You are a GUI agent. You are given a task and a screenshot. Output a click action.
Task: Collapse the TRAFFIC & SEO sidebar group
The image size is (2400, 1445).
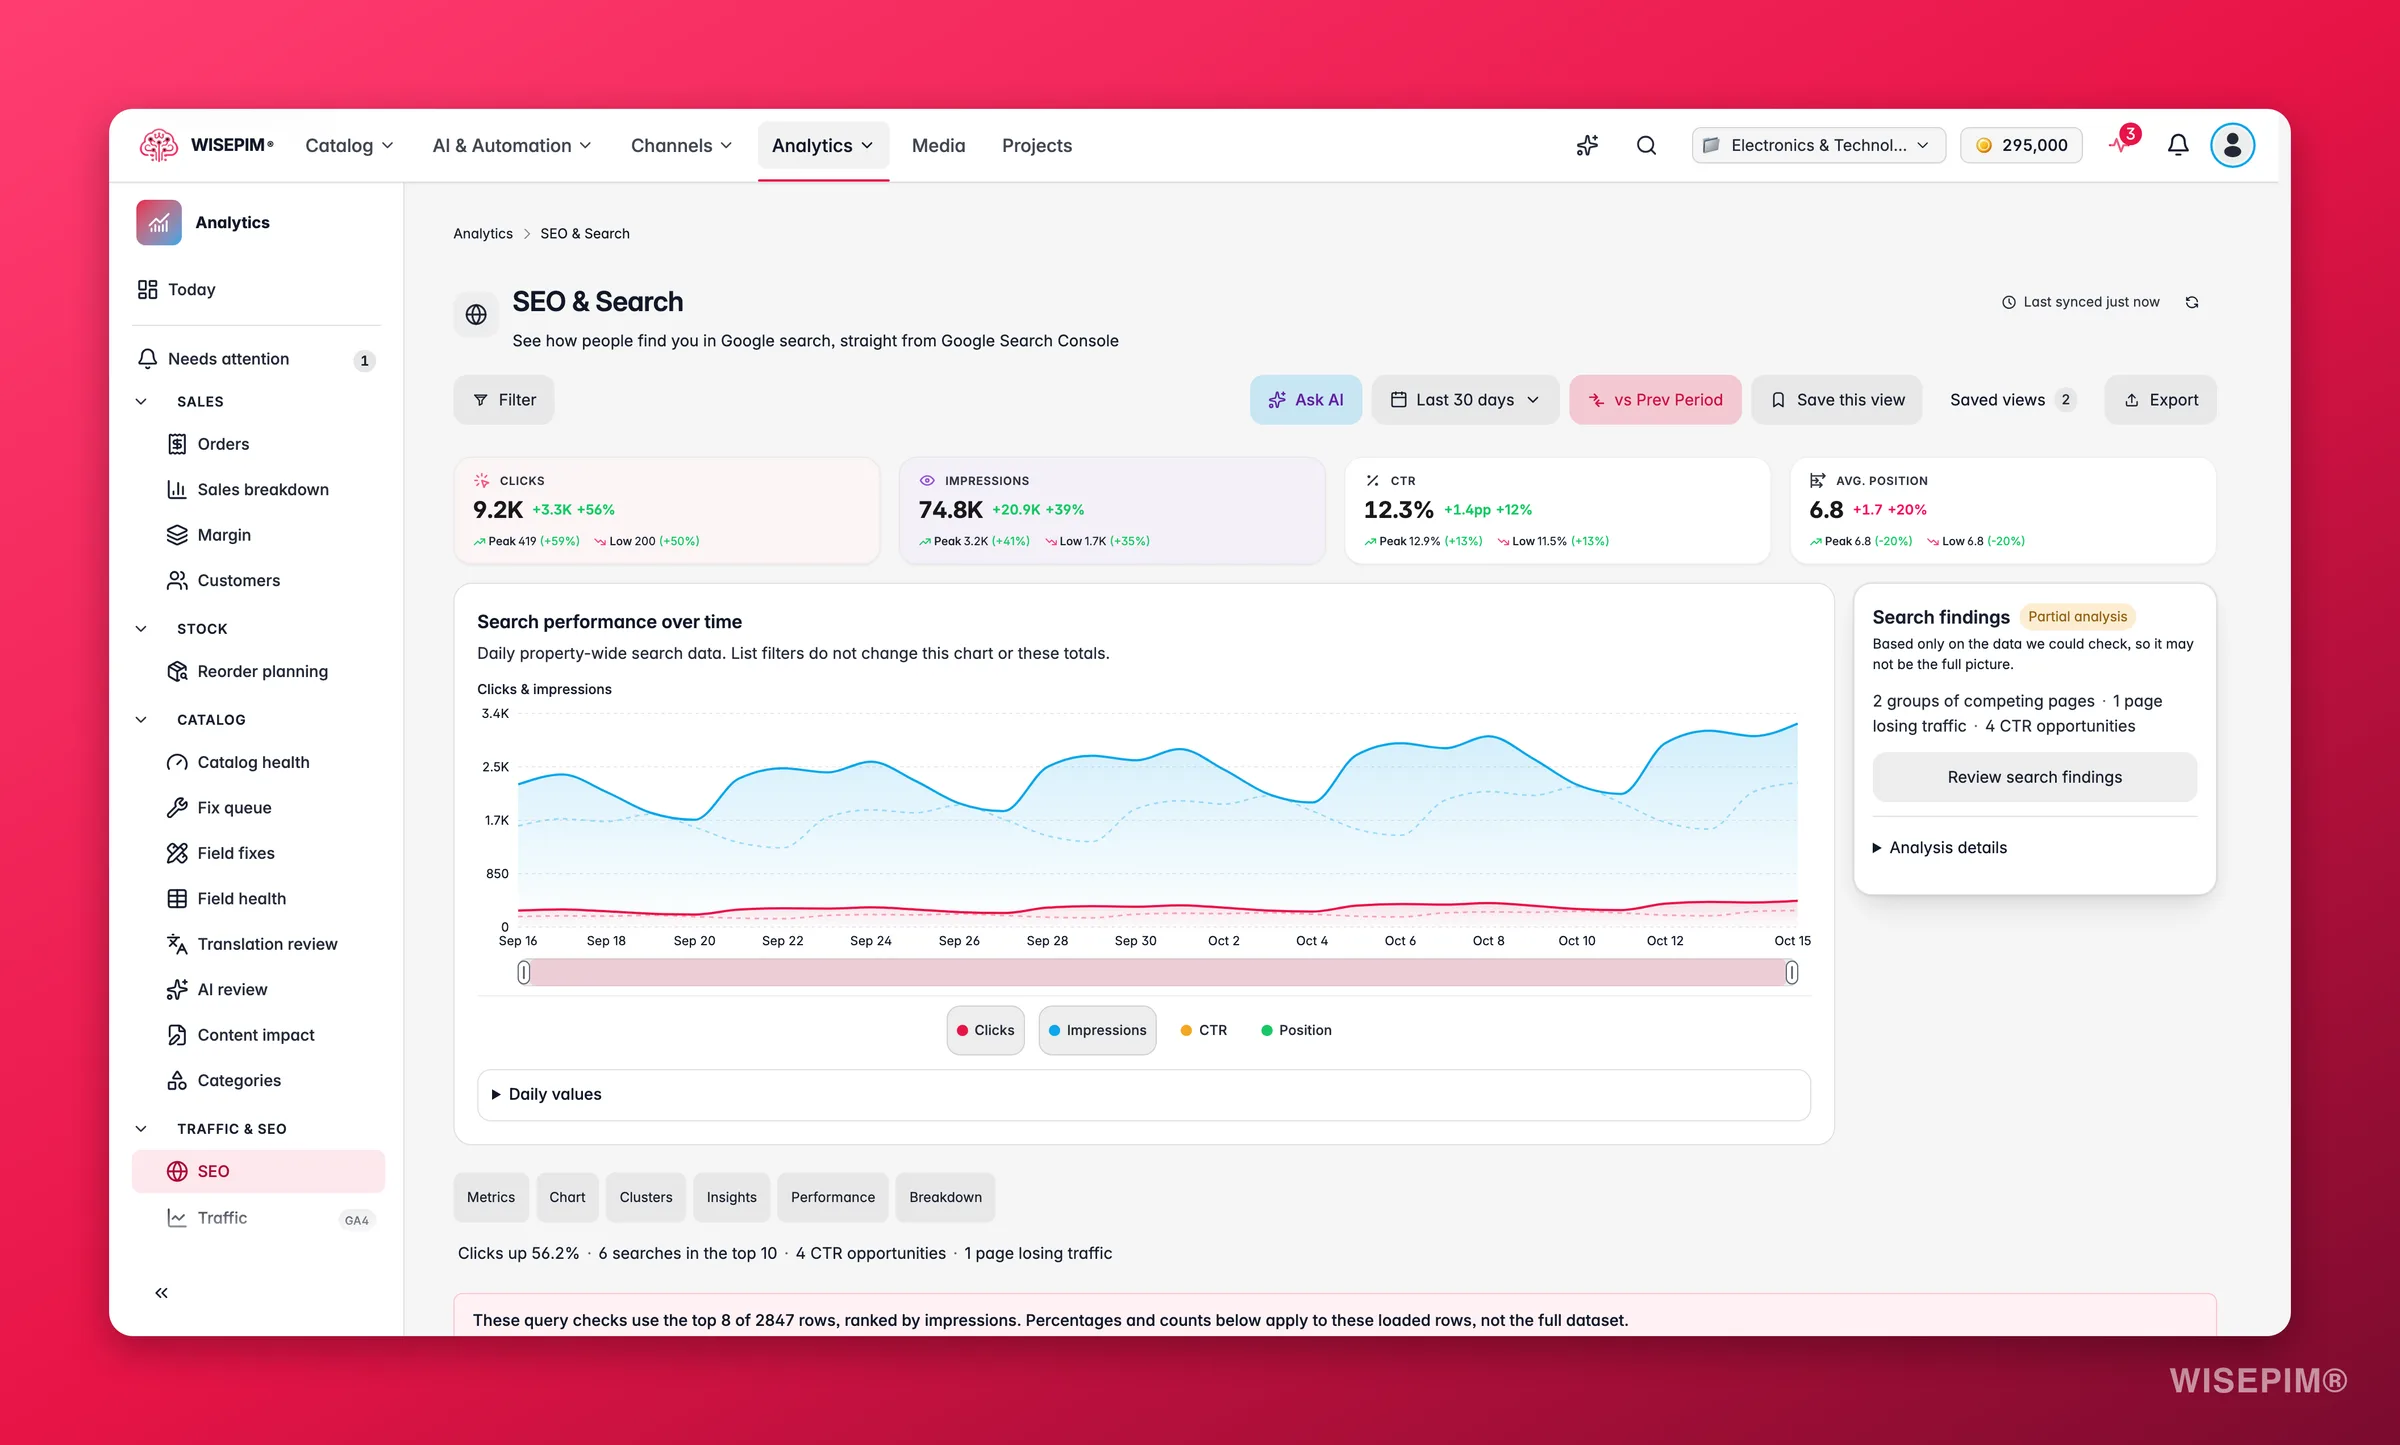(x=141, y=1128)
